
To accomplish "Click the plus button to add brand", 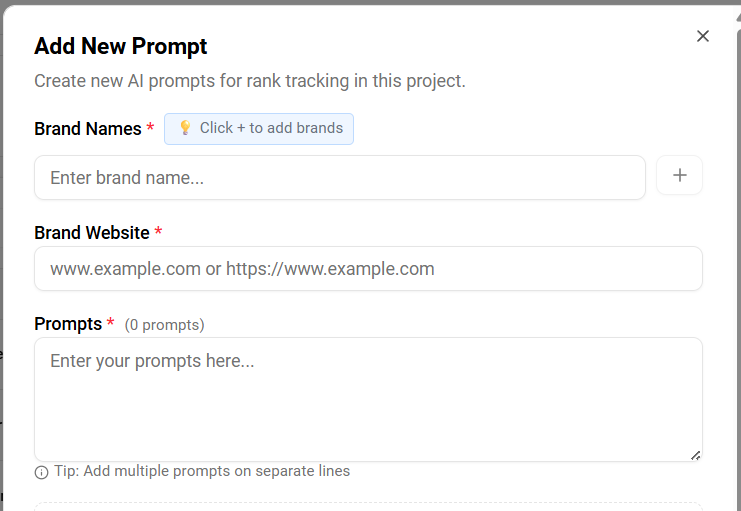I will 680,175.
